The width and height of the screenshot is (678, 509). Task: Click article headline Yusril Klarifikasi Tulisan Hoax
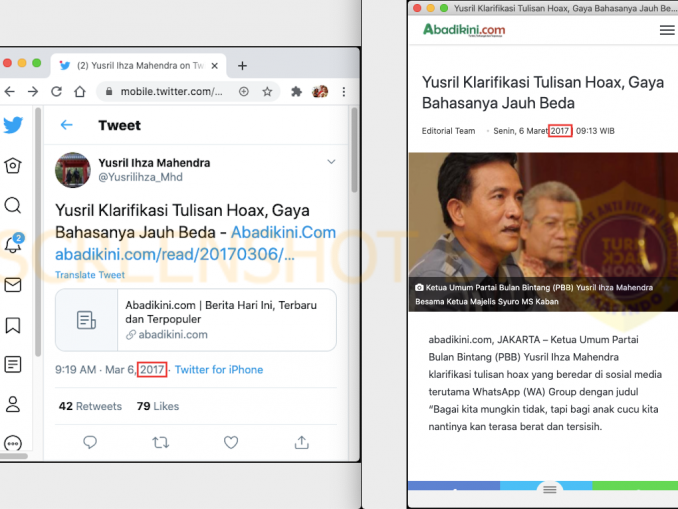point(543,93)
